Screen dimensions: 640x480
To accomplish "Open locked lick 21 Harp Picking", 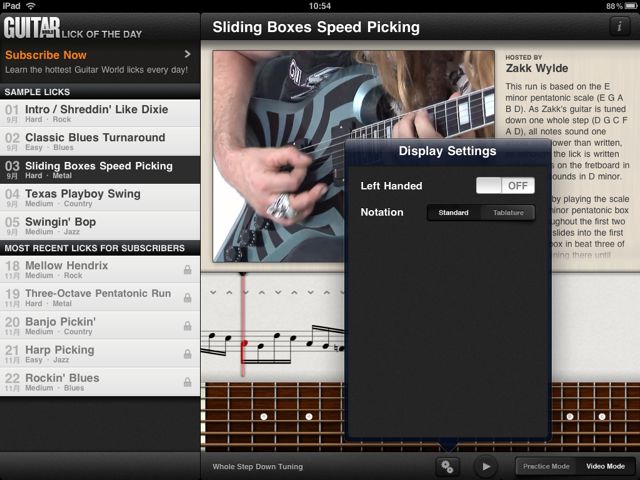I will tap(100, 353).
